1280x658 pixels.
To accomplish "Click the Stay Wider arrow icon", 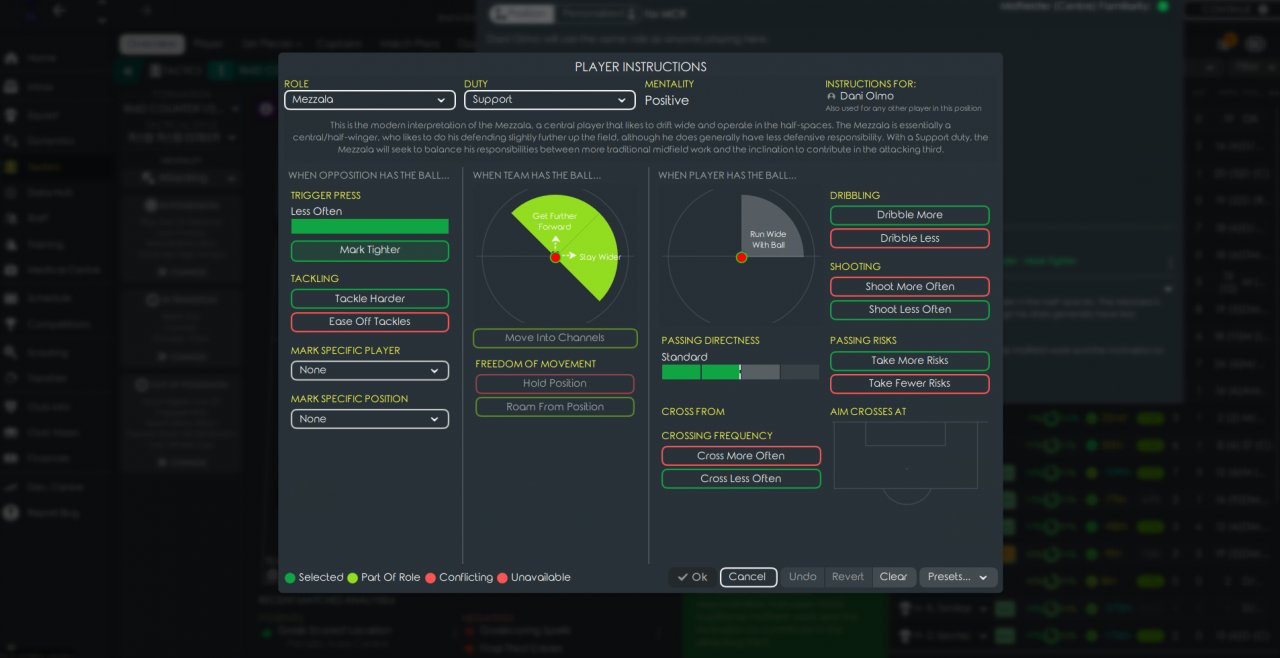I will 569,256.
